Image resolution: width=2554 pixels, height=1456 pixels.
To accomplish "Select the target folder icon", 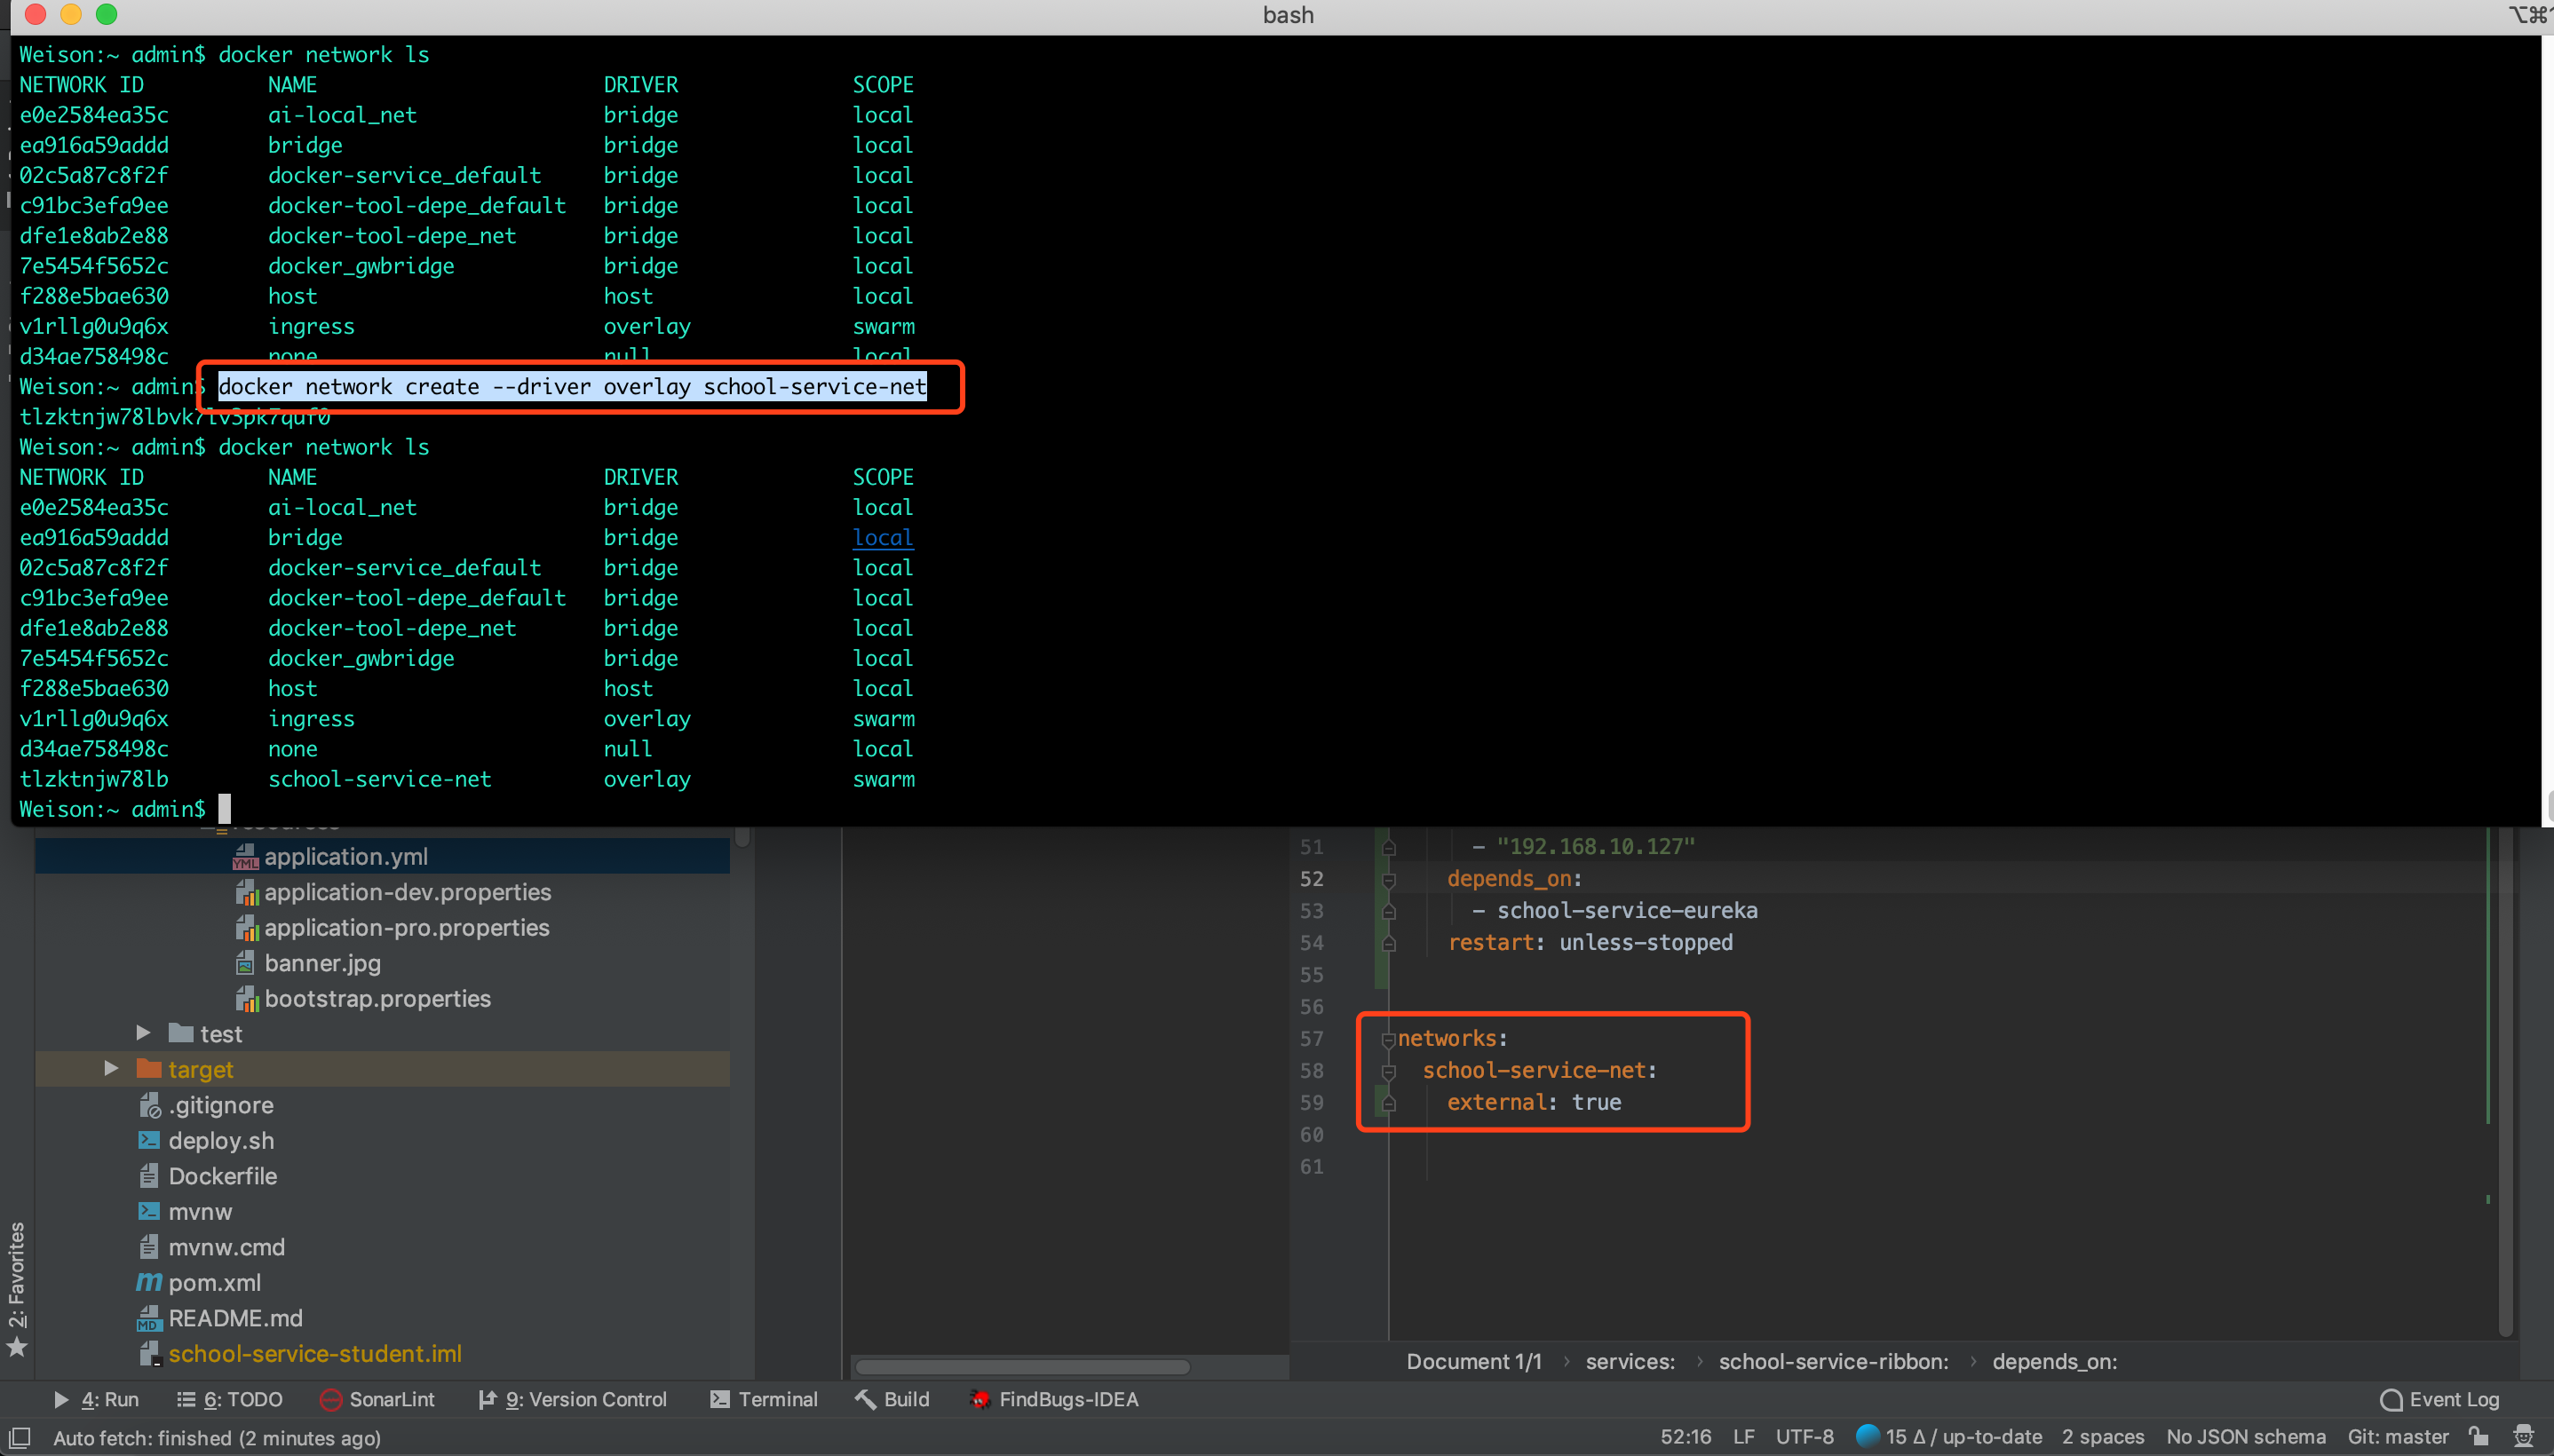I will (149, 1068).
